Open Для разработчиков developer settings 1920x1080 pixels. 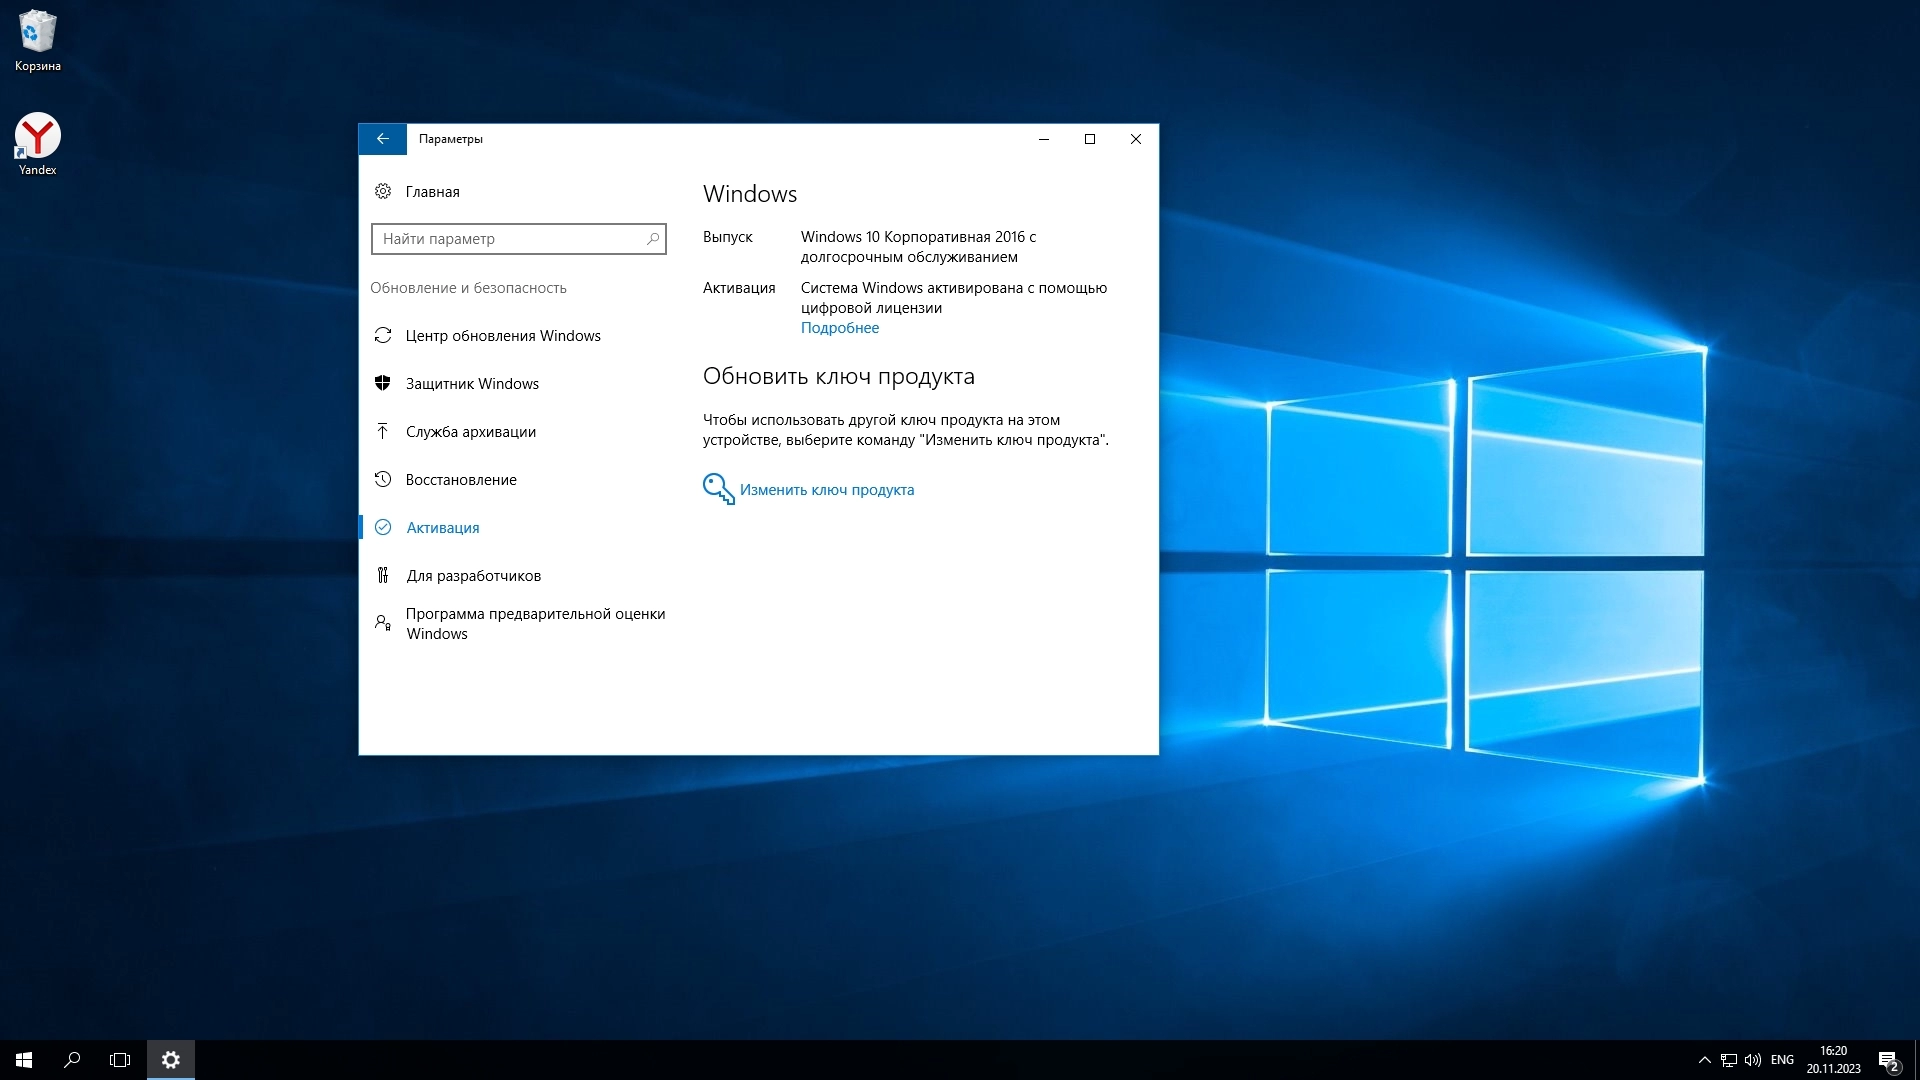pos(472,576)
